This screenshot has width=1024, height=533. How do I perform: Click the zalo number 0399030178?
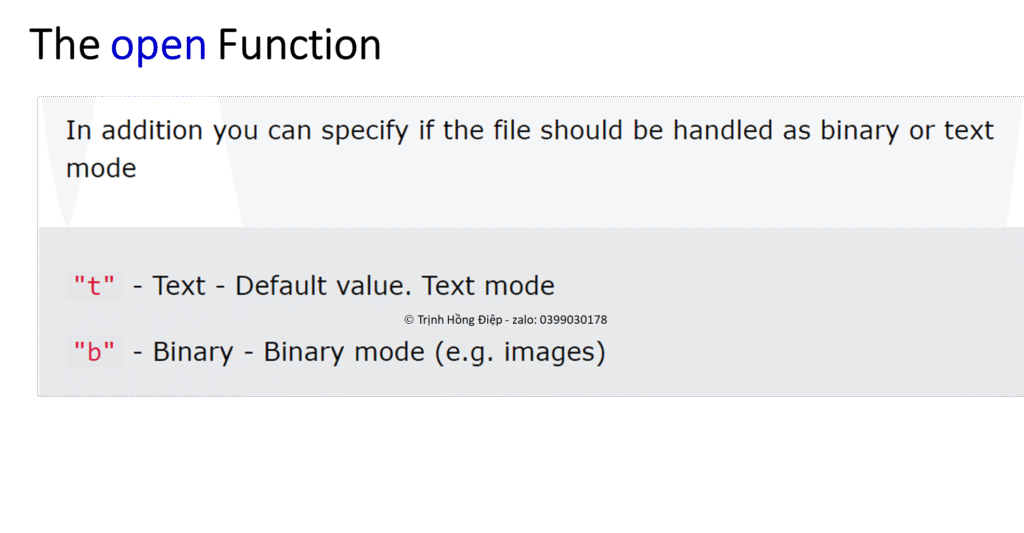click(x=573, y=320)
